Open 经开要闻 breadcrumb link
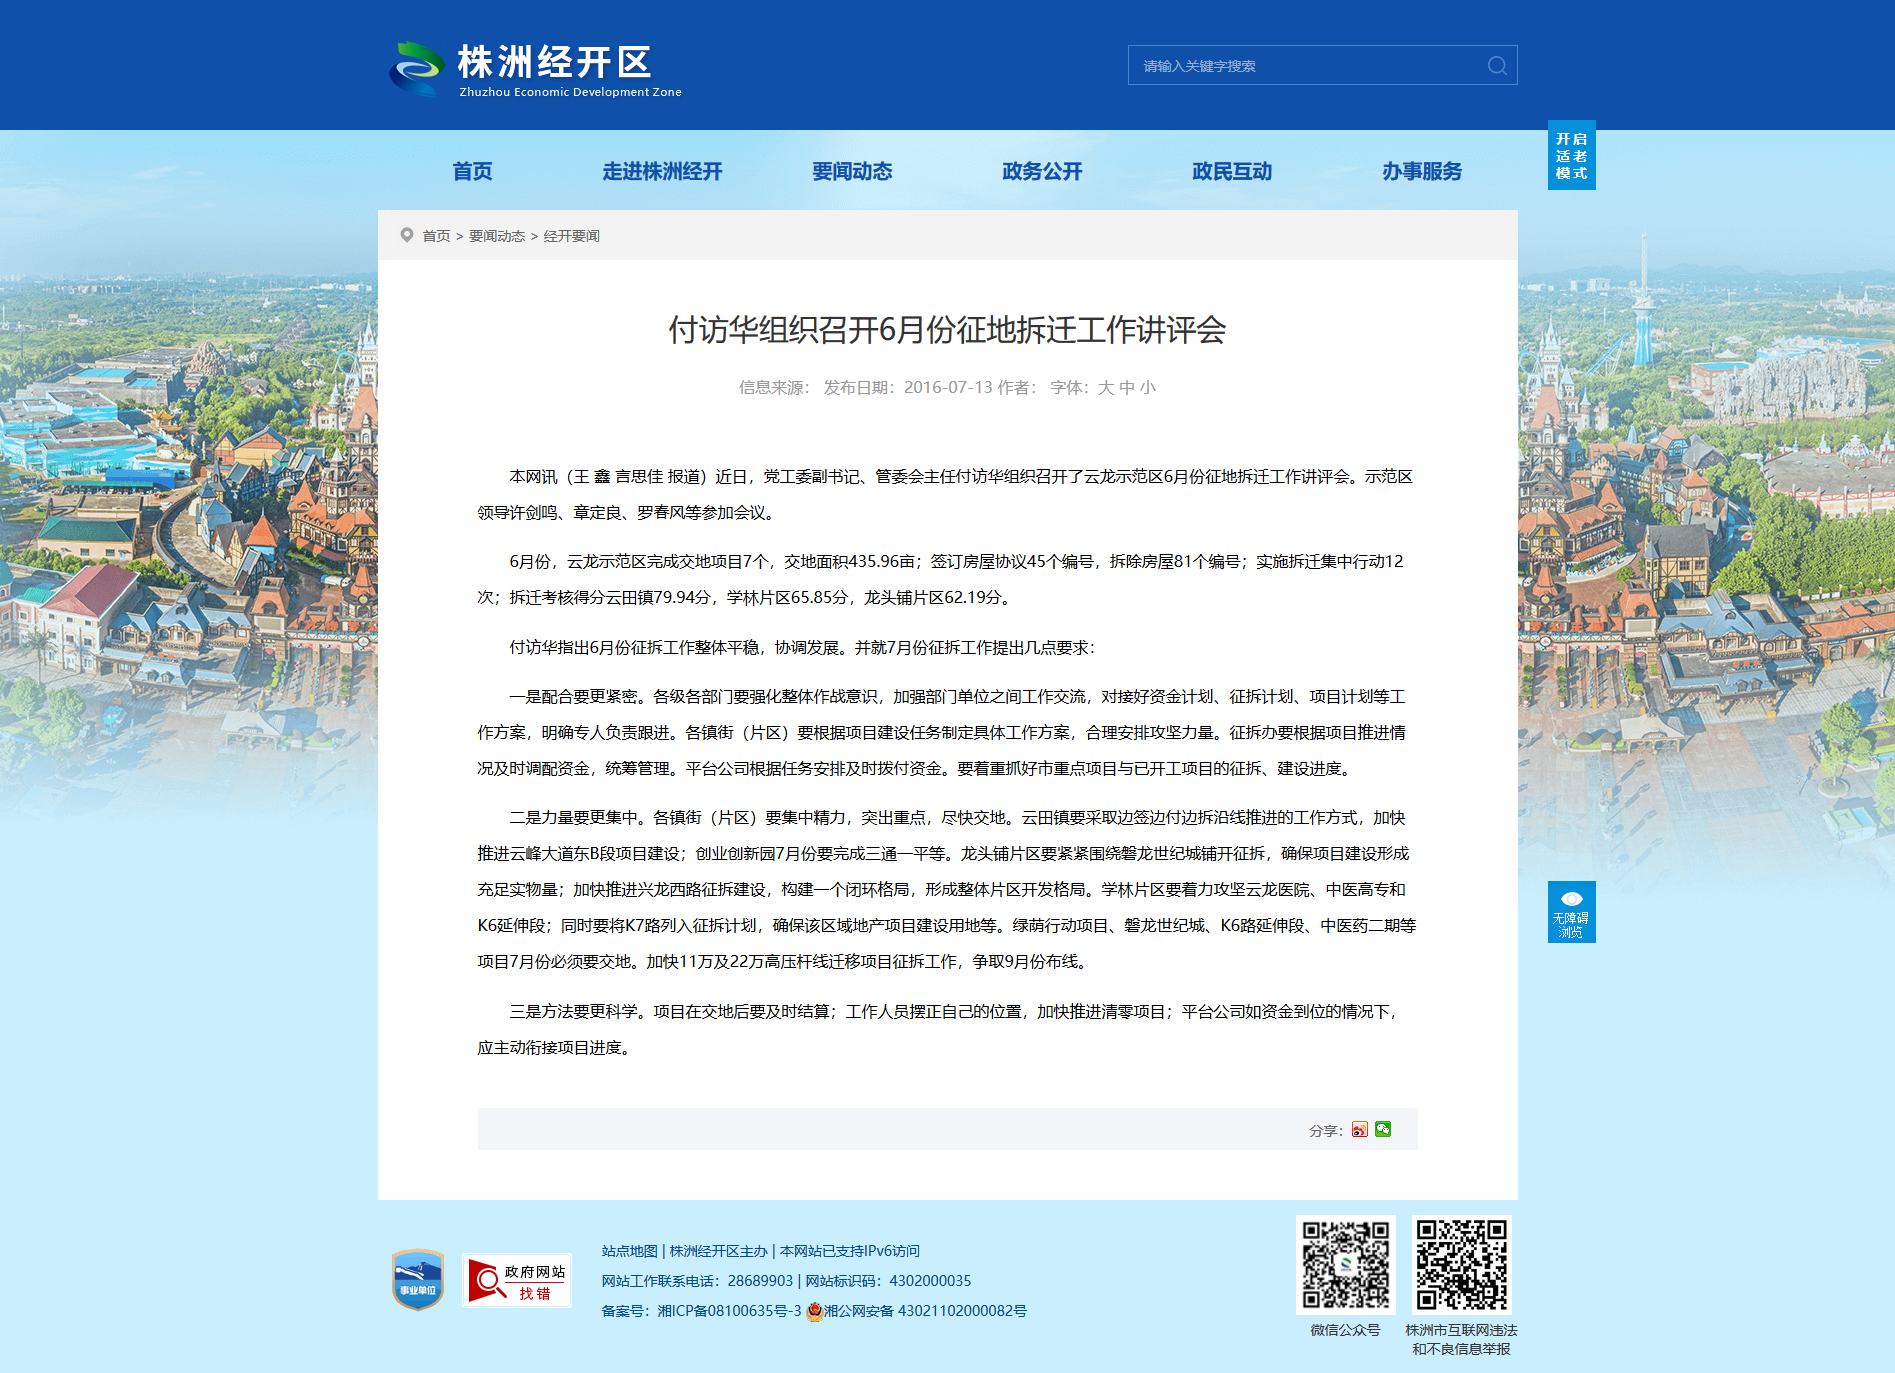 571,236
